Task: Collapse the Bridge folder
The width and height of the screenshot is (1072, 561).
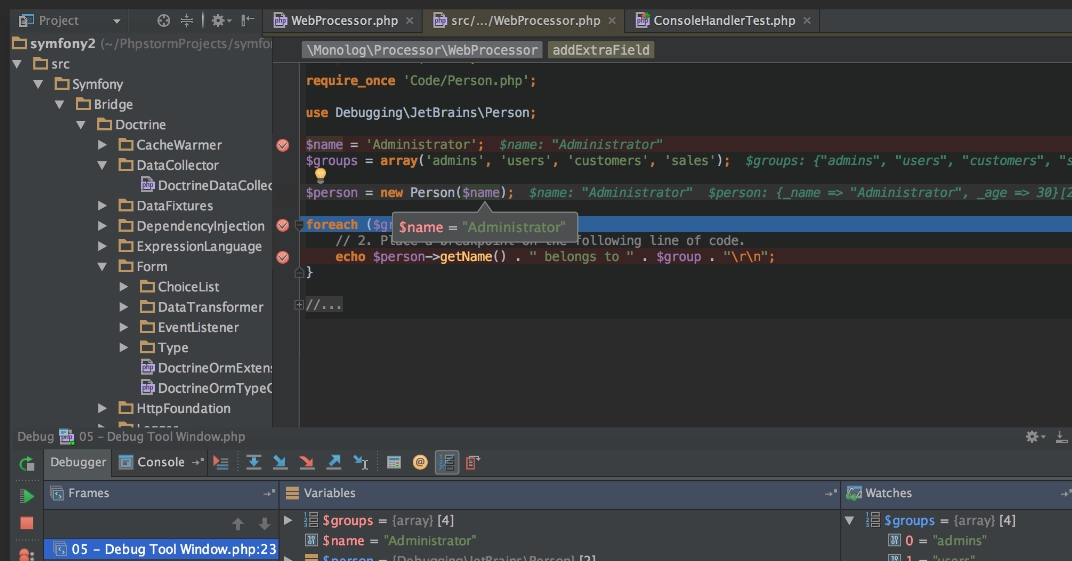Action: point(59,105)
